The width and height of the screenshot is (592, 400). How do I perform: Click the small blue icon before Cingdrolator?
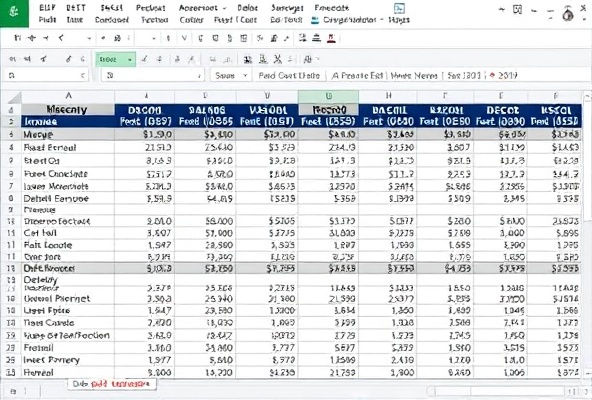pos(314,20)
